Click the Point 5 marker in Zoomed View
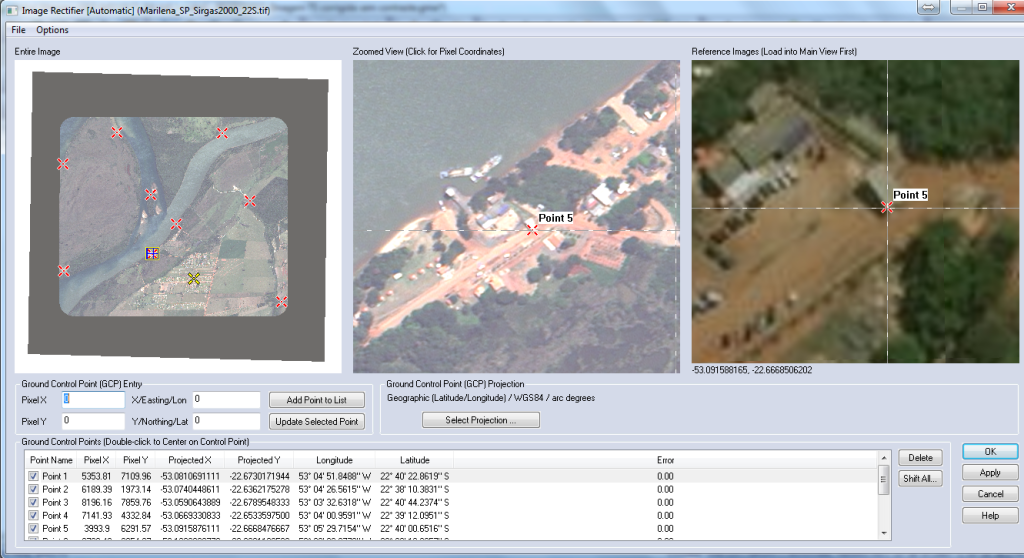1024x558 pixels. click(532, 229)
